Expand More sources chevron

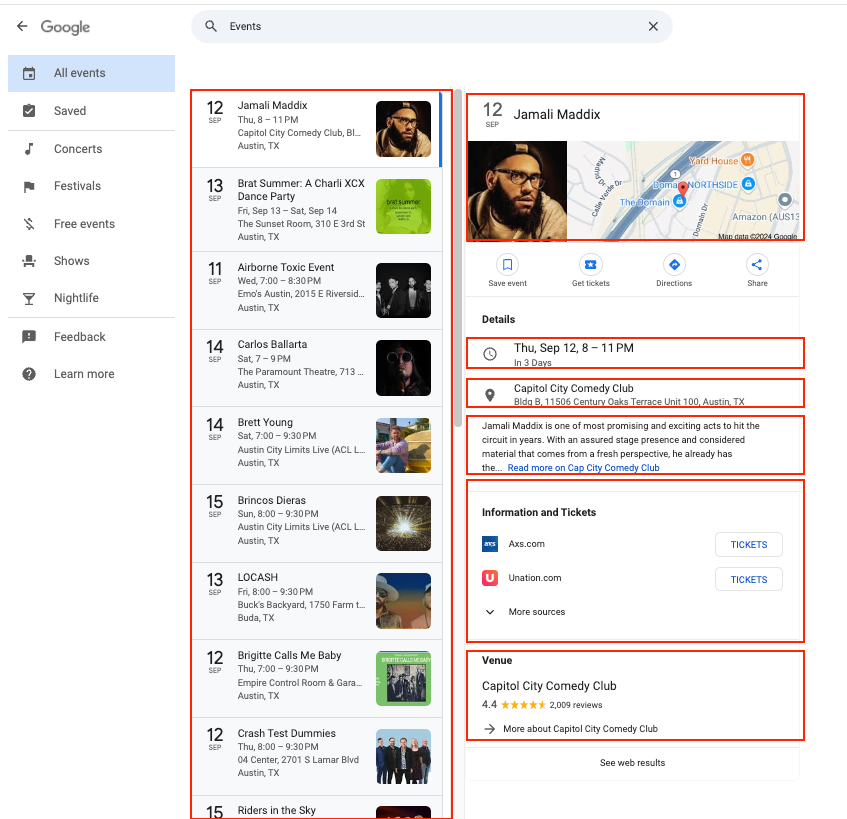click(490, 612)
